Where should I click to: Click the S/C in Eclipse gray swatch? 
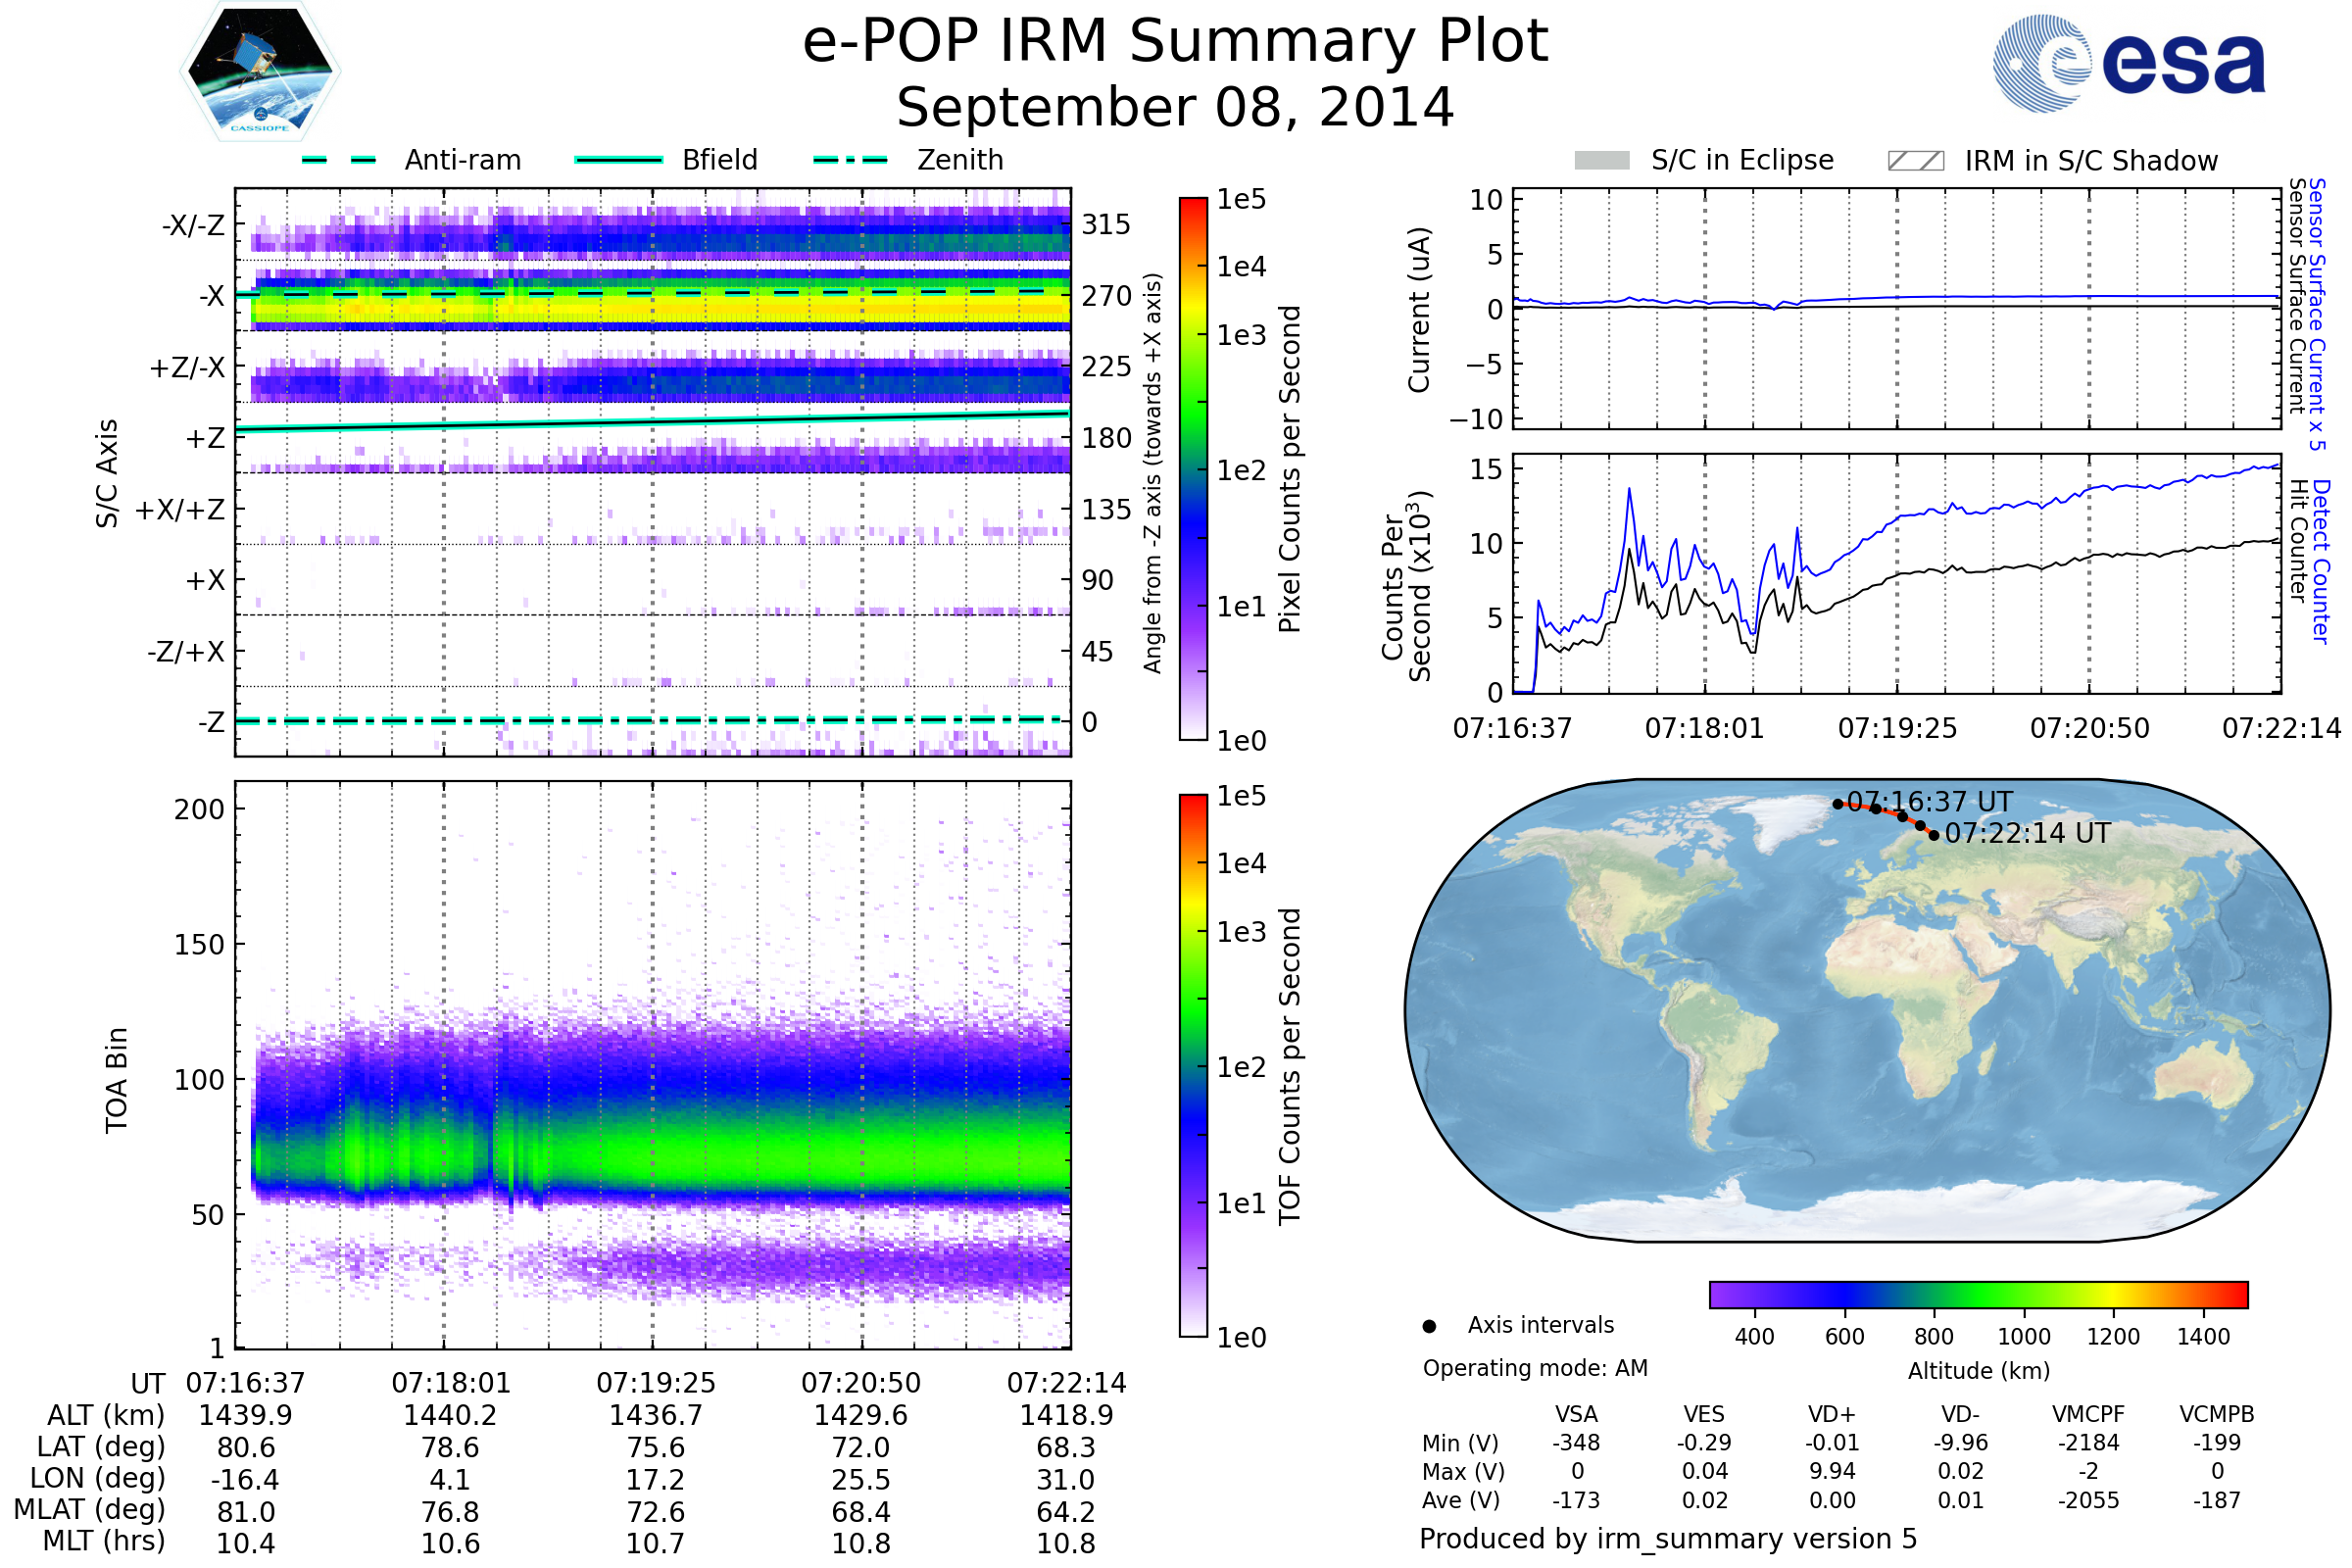pyautogui.click(x=1602, y=161)
